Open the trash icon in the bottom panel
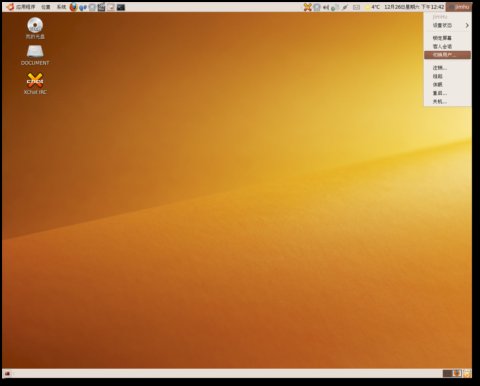The height and width of the screenshot is (386, 480). coord(467,373)
